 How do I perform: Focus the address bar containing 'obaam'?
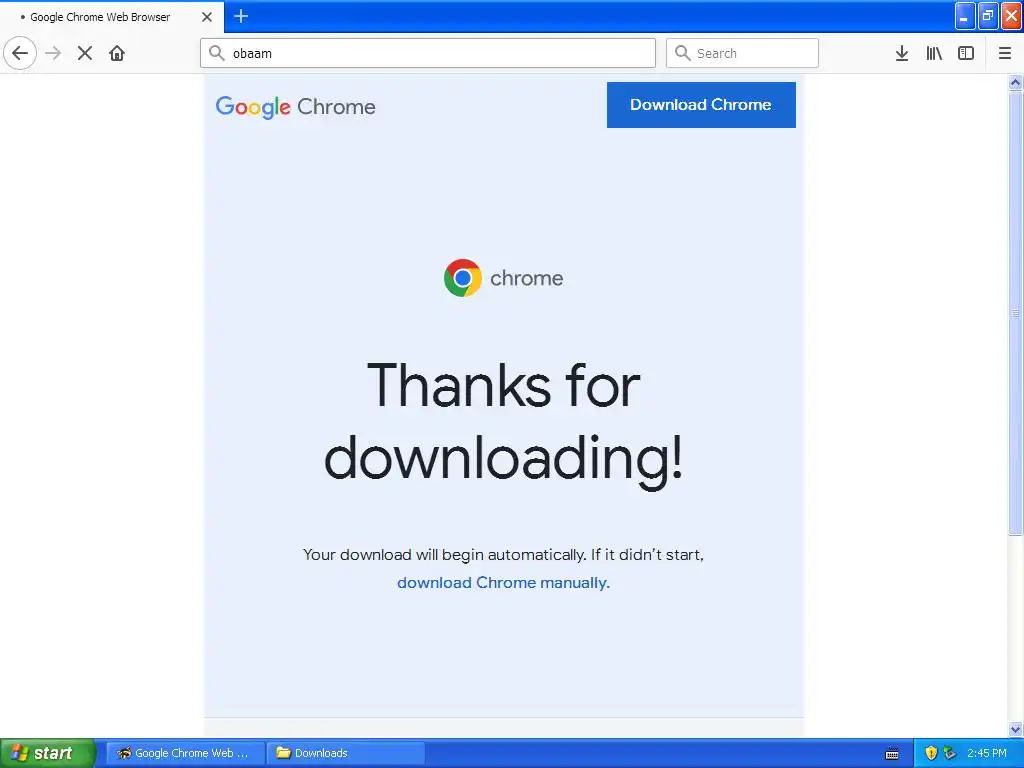point(428,53)
